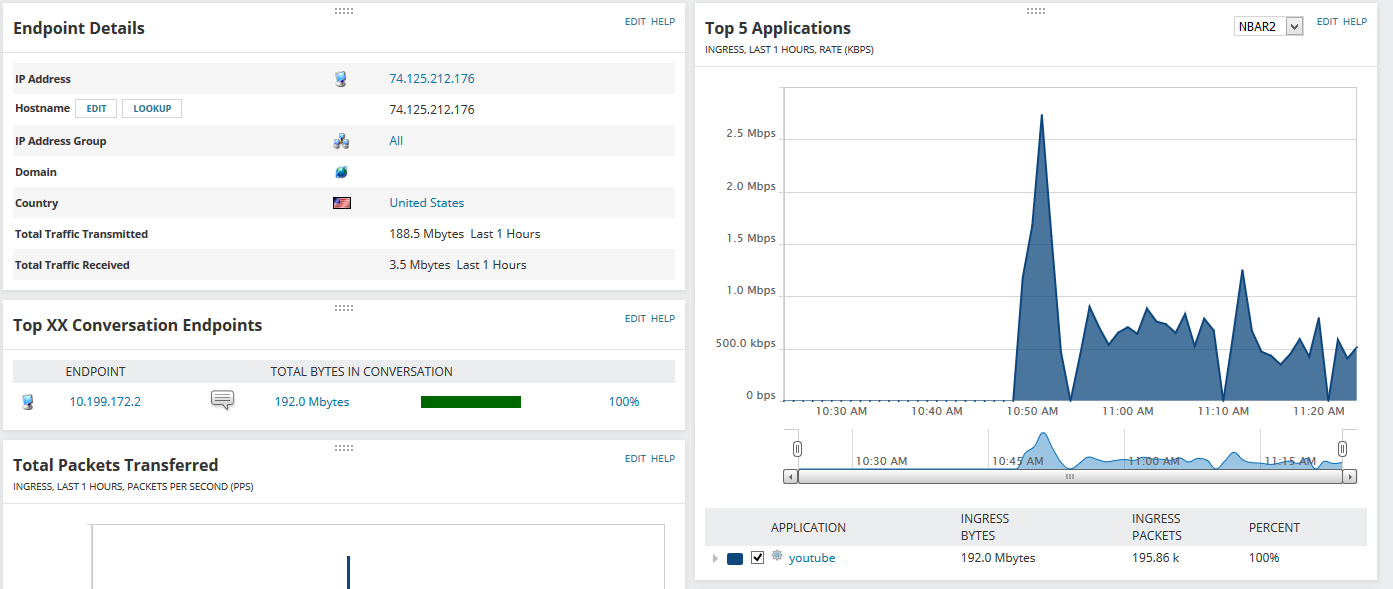Uncheck the youtube application checkbox

[757, 558]
